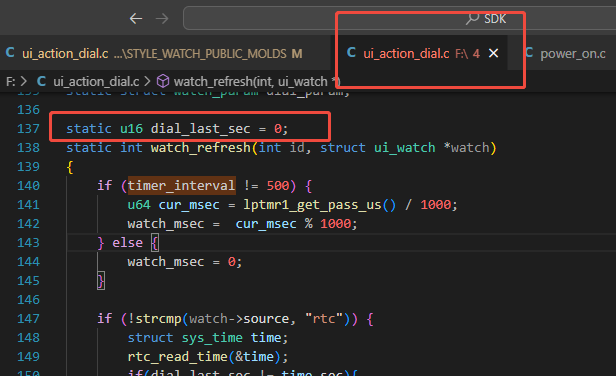Viewport: 616px width, 376px height.
Task: Select the highlighted timer_interval identifier
Action: tap(182, 185)
